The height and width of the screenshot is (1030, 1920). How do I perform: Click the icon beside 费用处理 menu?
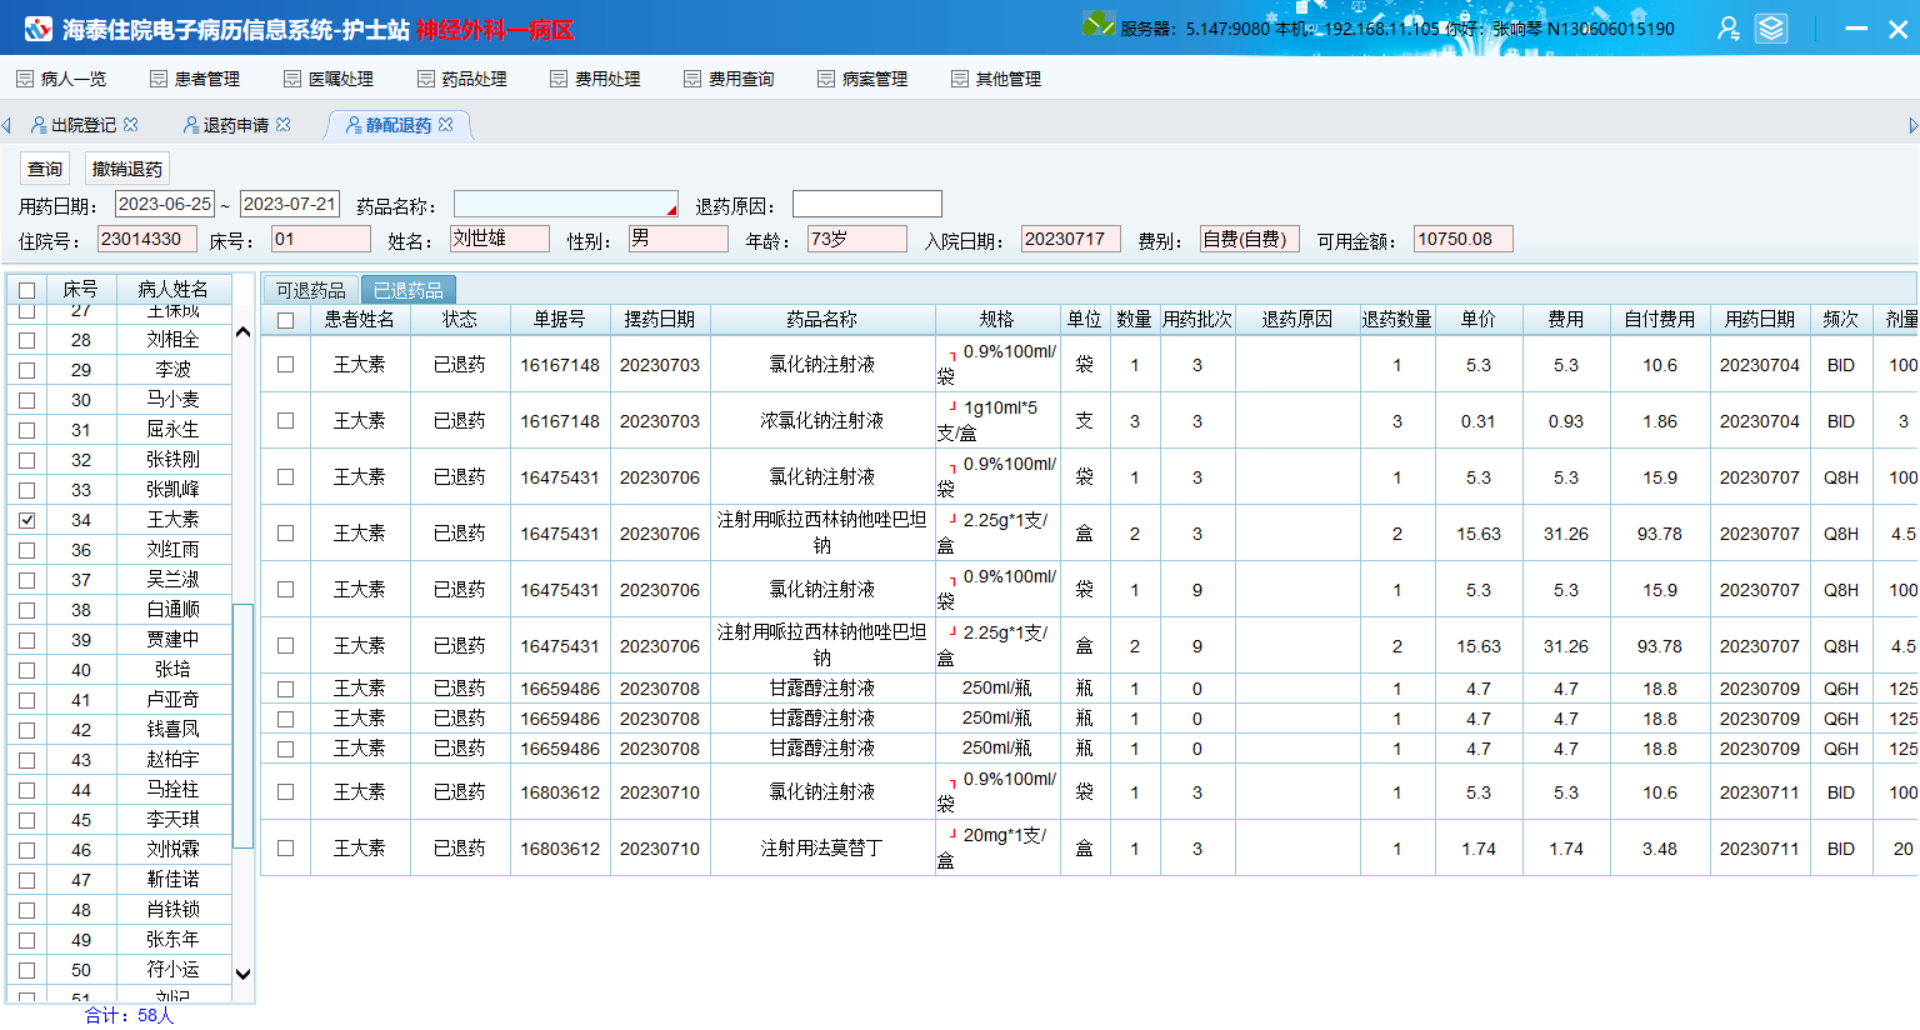click(x=559, y=79)
